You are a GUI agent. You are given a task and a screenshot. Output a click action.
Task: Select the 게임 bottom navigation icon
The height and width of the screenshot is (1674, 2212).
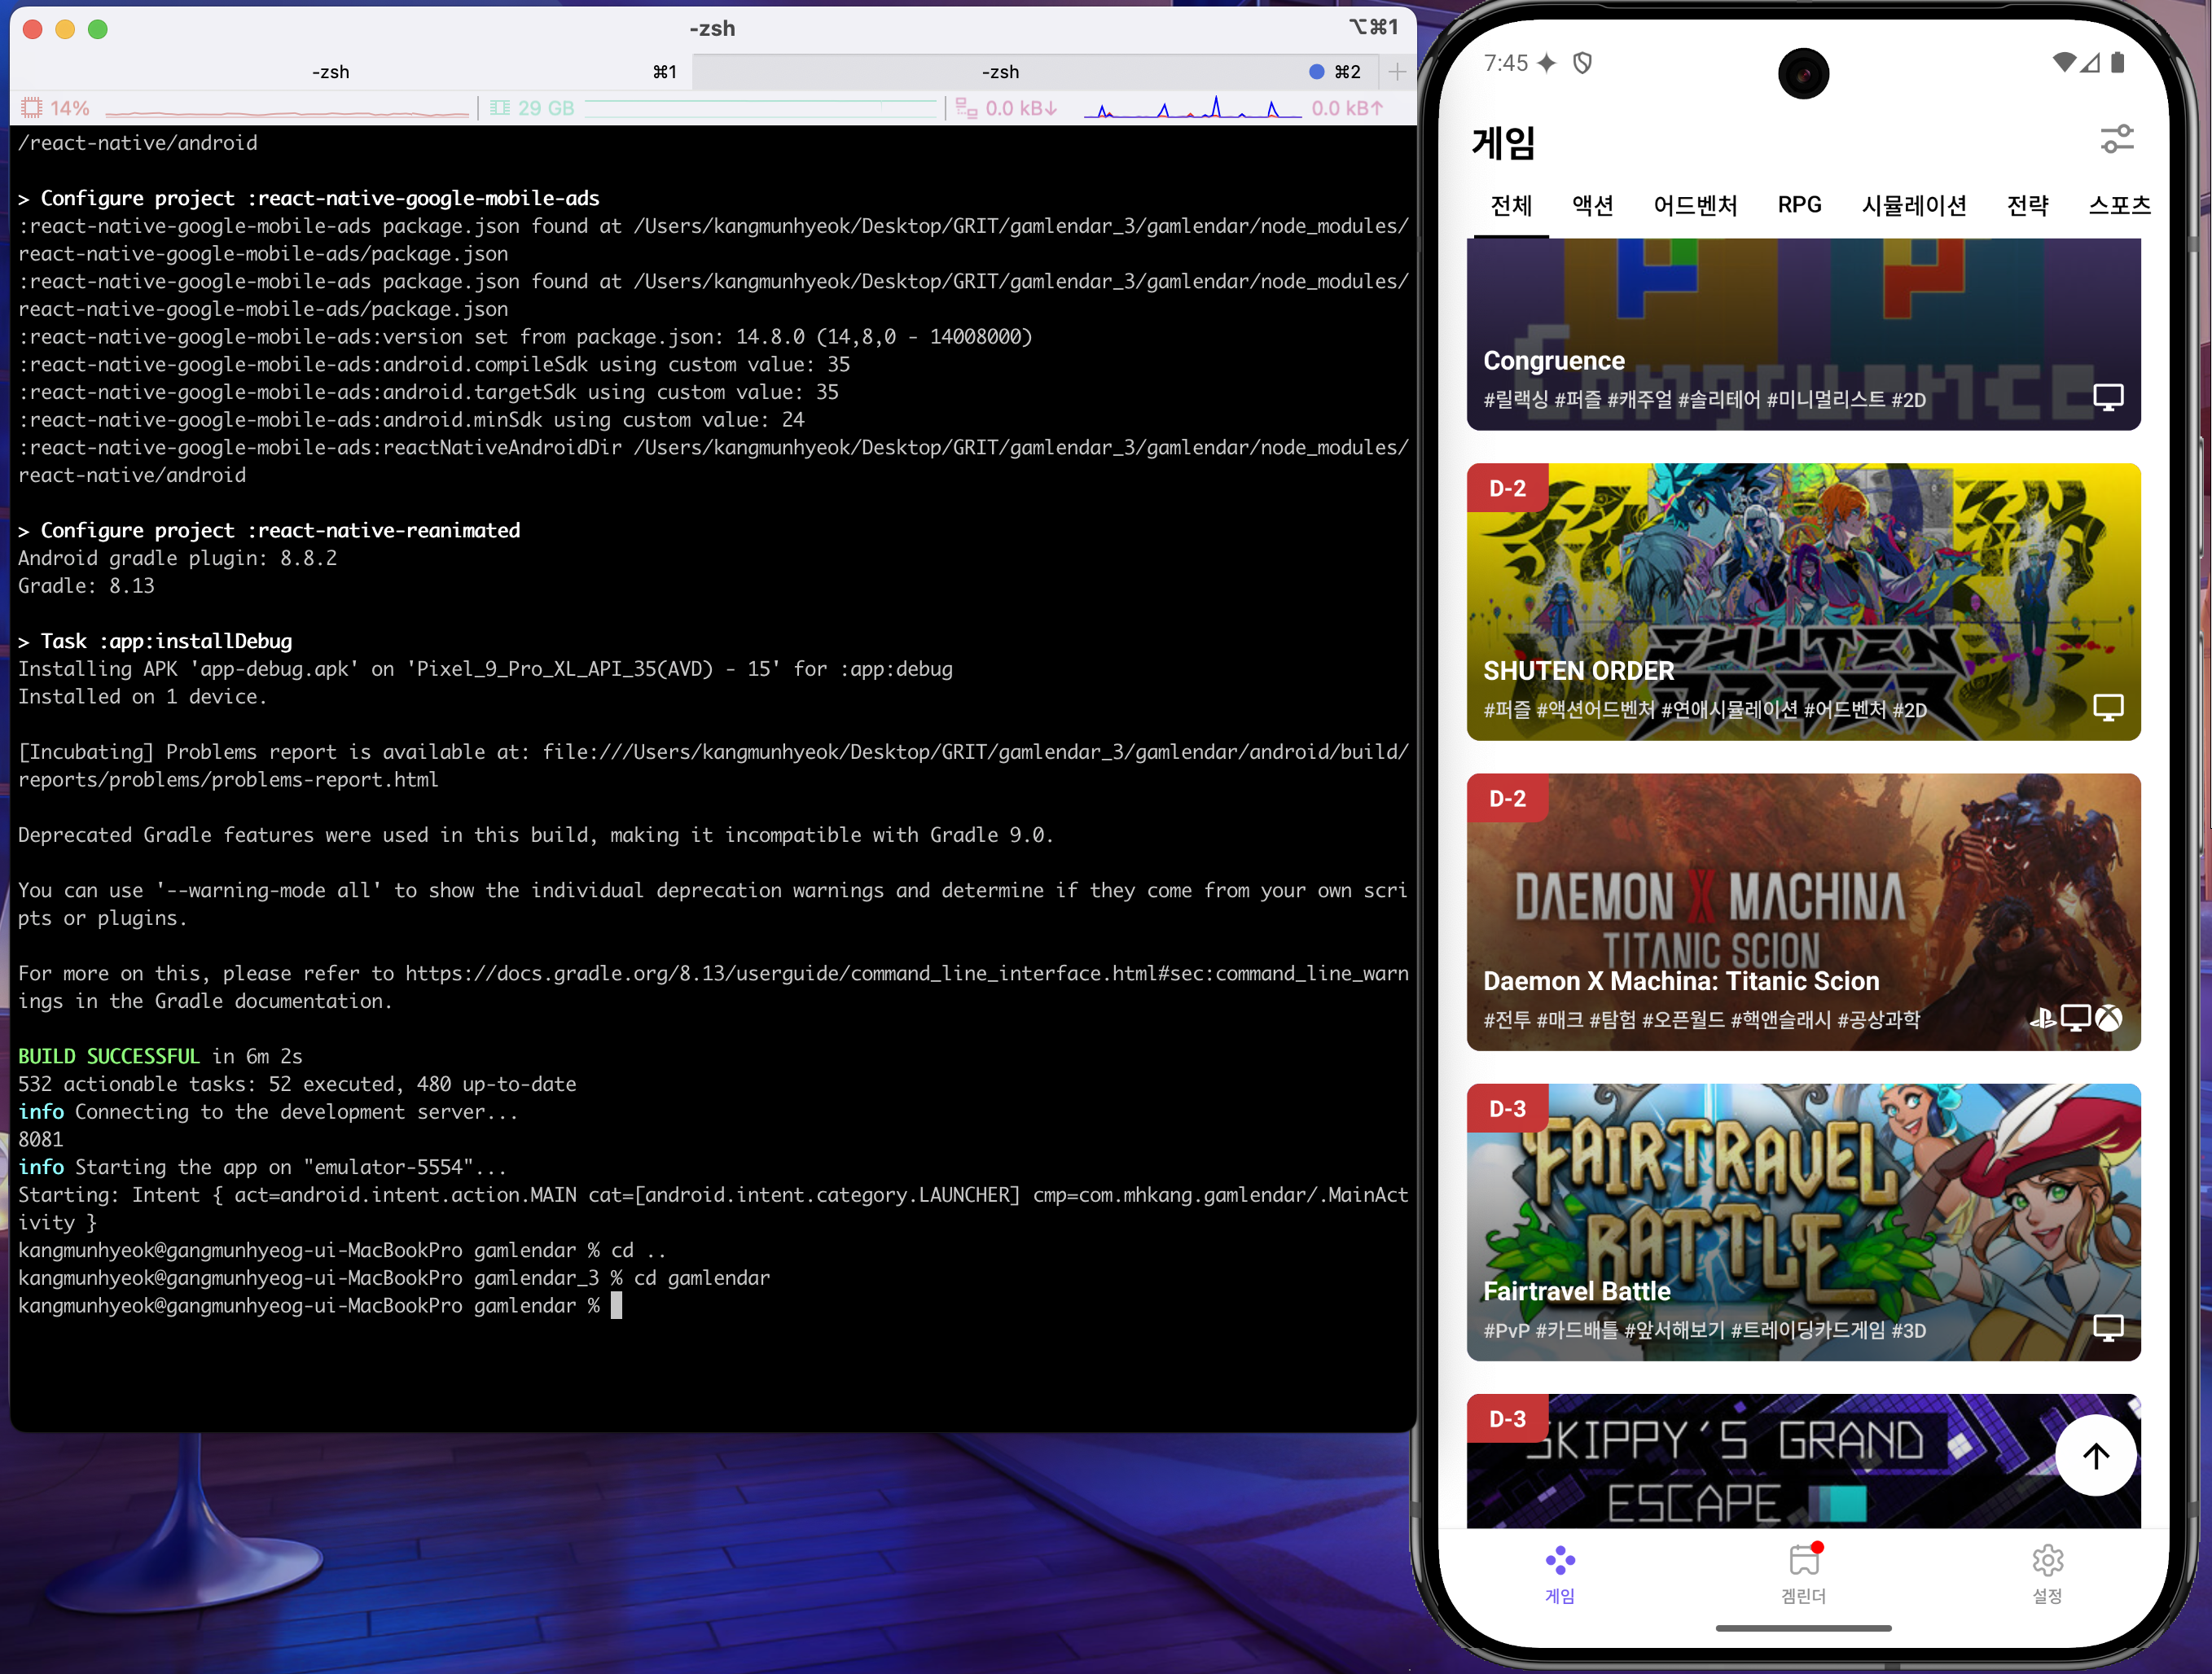click(x=1559, y=1561)
